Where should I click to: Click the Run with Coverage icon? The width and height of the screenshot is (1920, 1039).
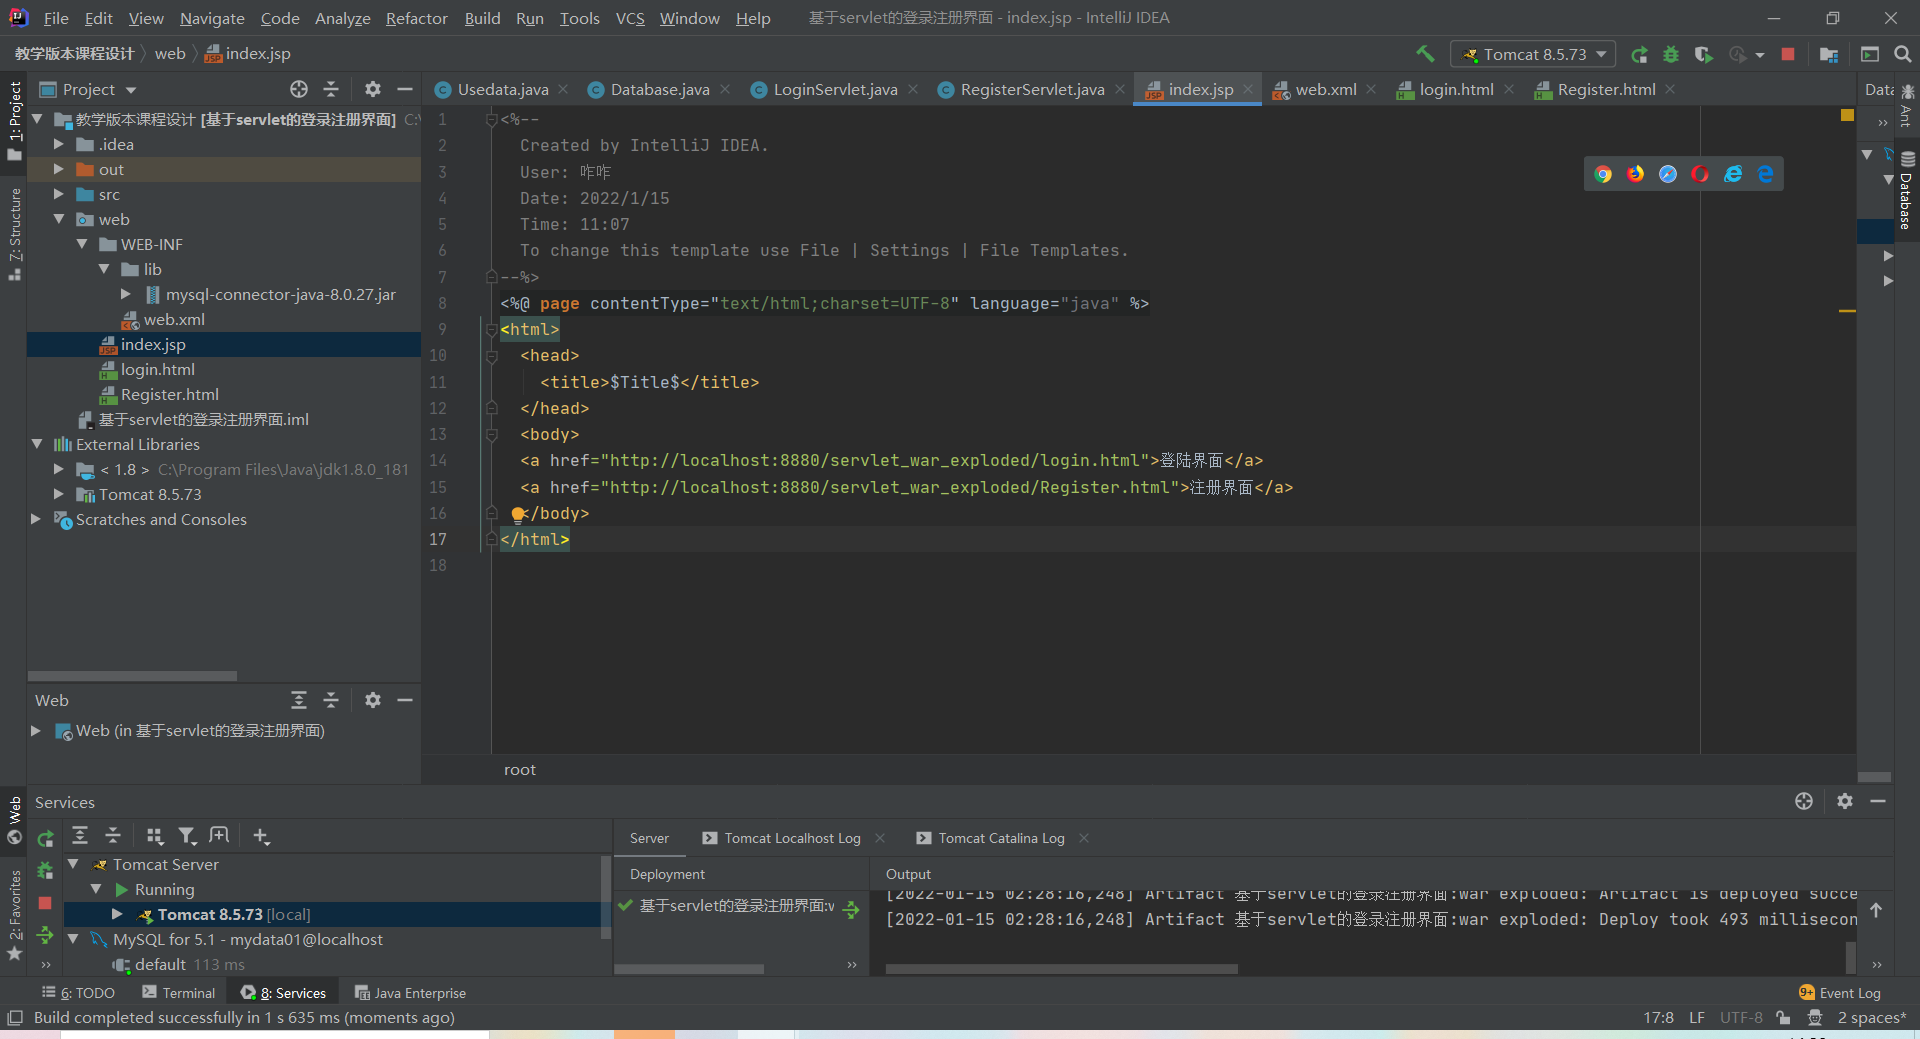tap(1704, 54)
